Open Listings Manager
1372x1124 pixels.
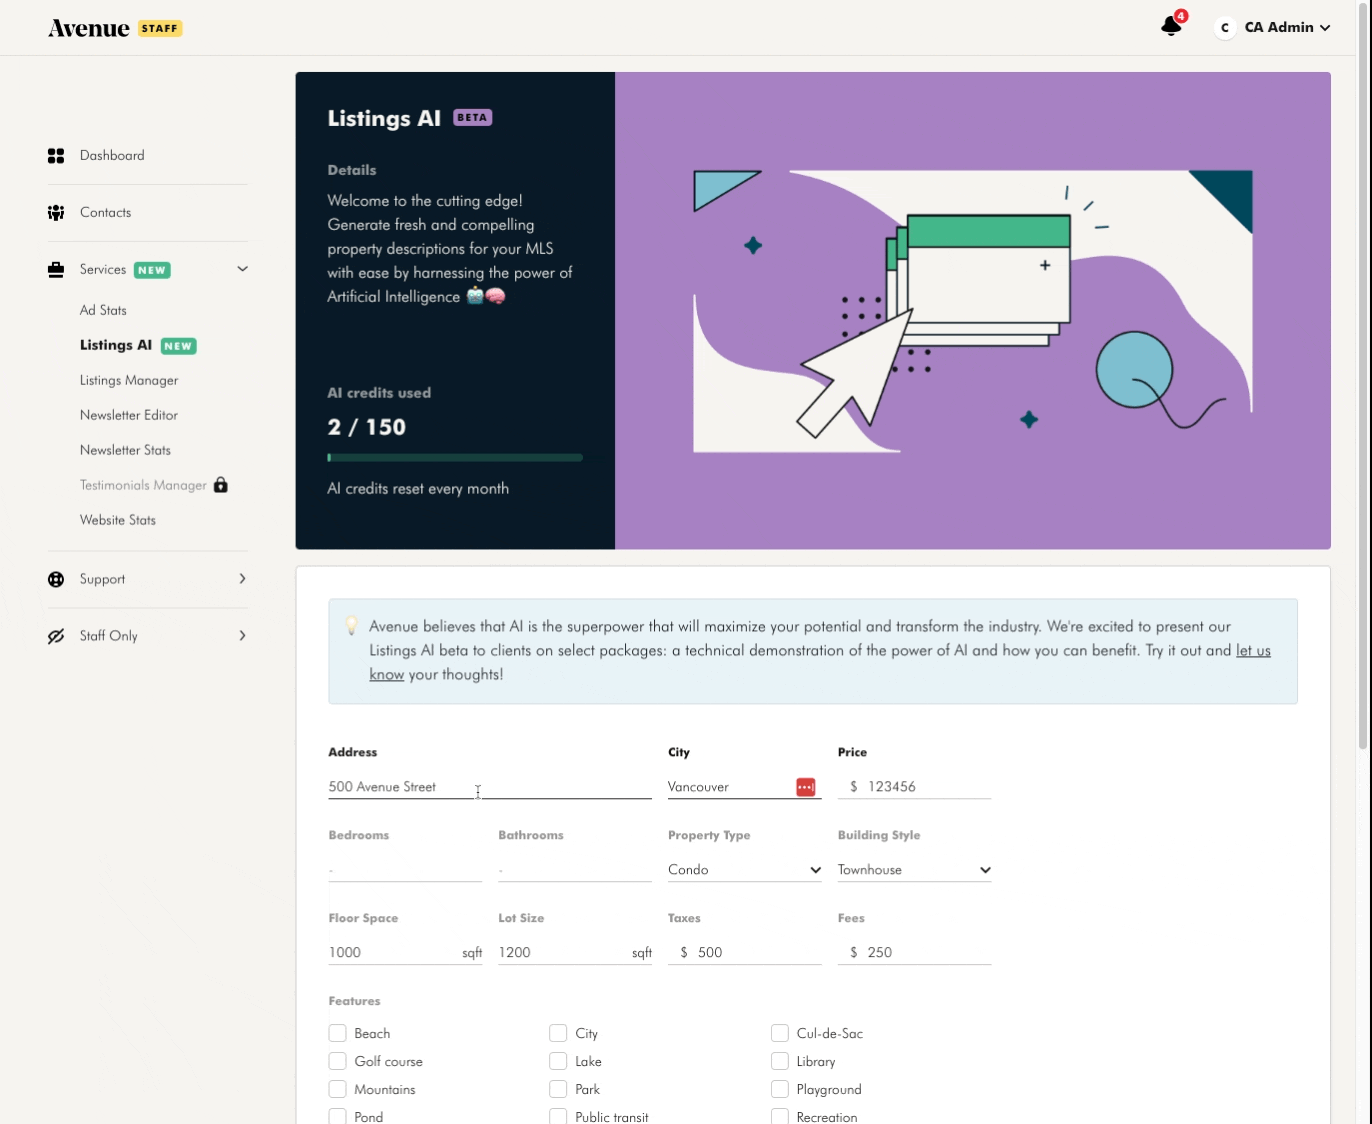click(x=129, y=380)
